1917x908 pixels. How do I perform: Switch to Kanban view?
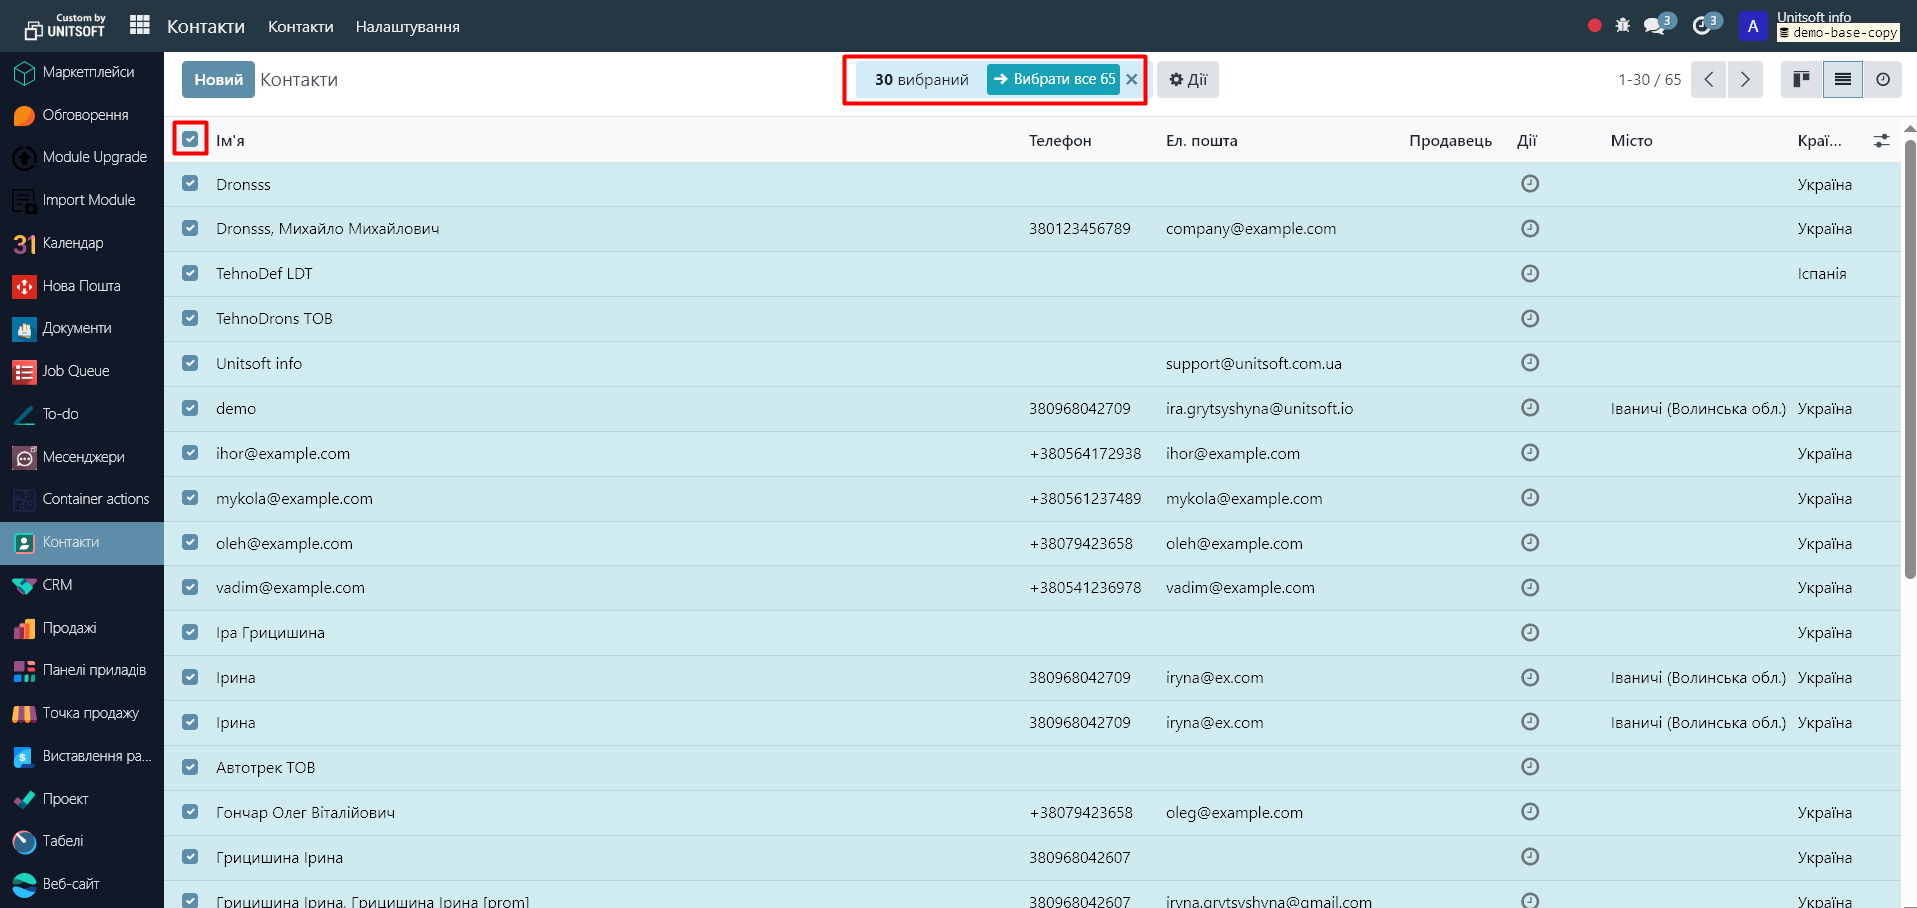pos(1801,80)
